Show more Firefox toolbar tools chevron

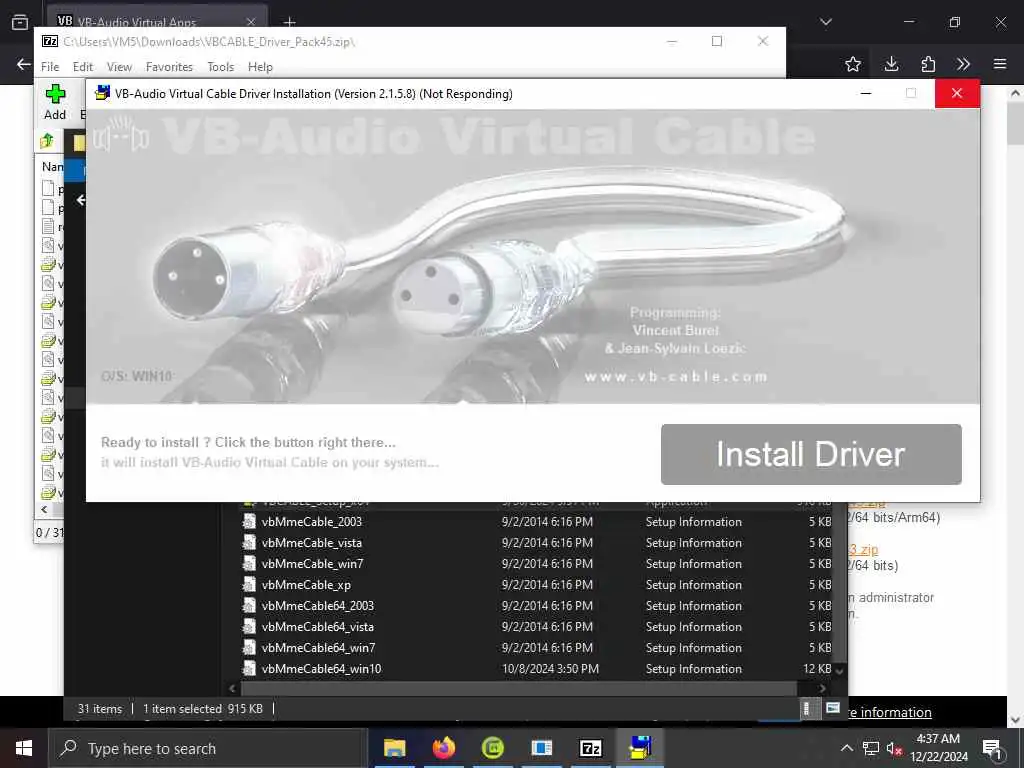pos(963,64)
